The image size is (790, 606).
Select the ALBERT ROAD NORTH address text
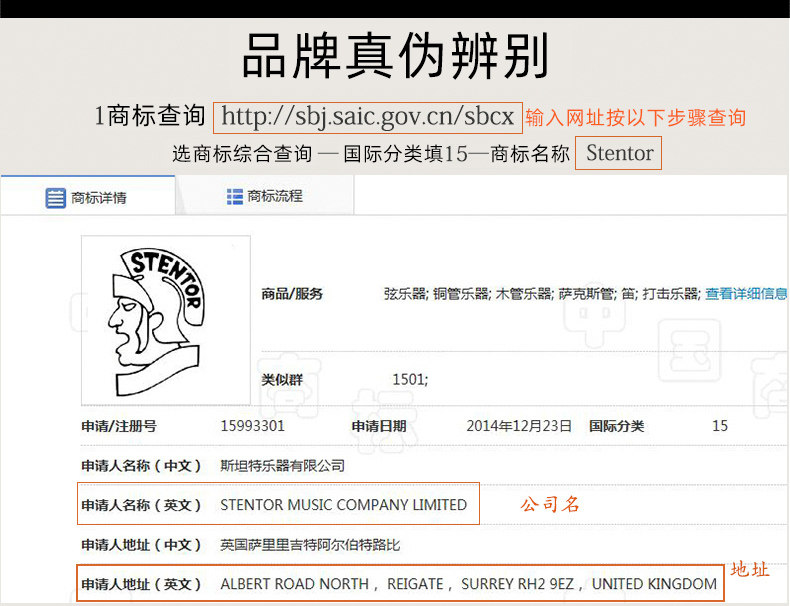pyautogui.click(x=469, y=584)
